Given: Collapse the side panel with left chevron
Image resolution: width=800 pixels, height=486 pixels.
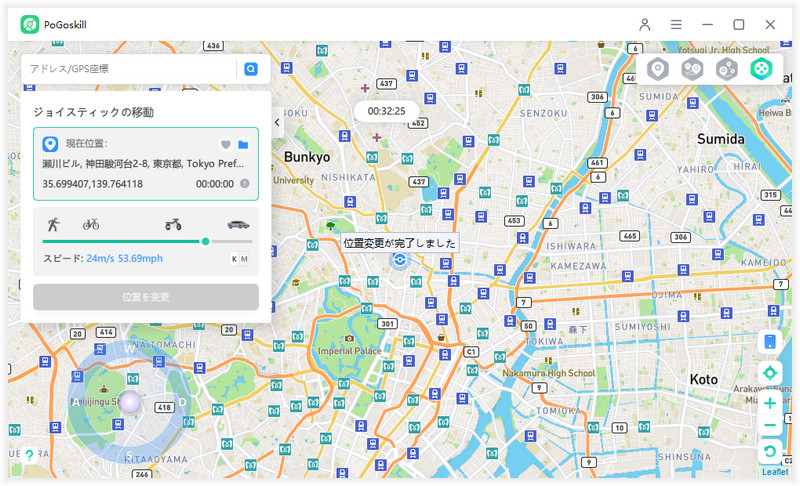Looking at the screenshot, I should point(277,122).
